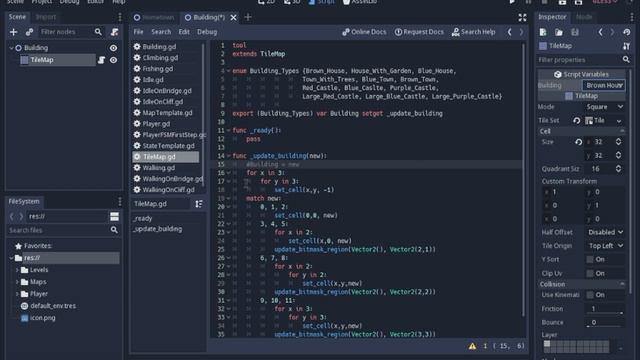Adjust the Friction slider
The width and height of the screenshot is (640, 360).
tap(605, 309)
